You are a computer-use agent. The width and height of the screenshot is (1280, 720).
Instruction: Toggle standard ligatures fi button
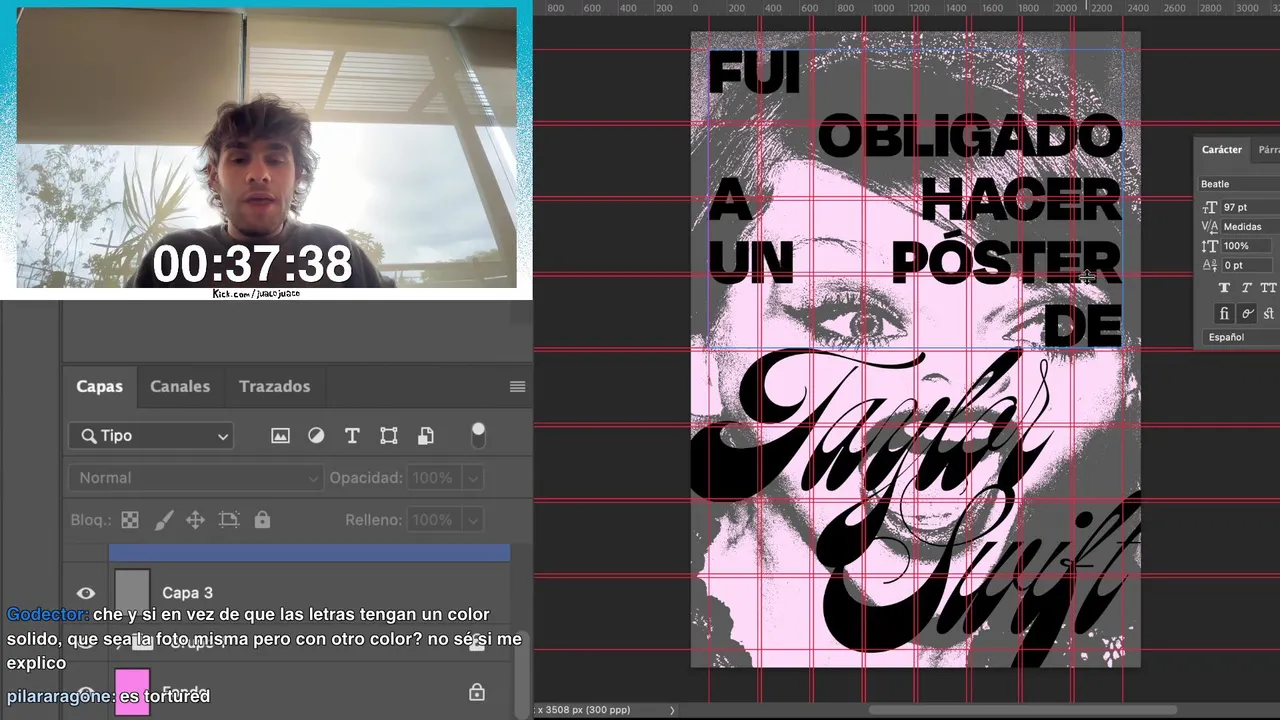click(1224, 314)
